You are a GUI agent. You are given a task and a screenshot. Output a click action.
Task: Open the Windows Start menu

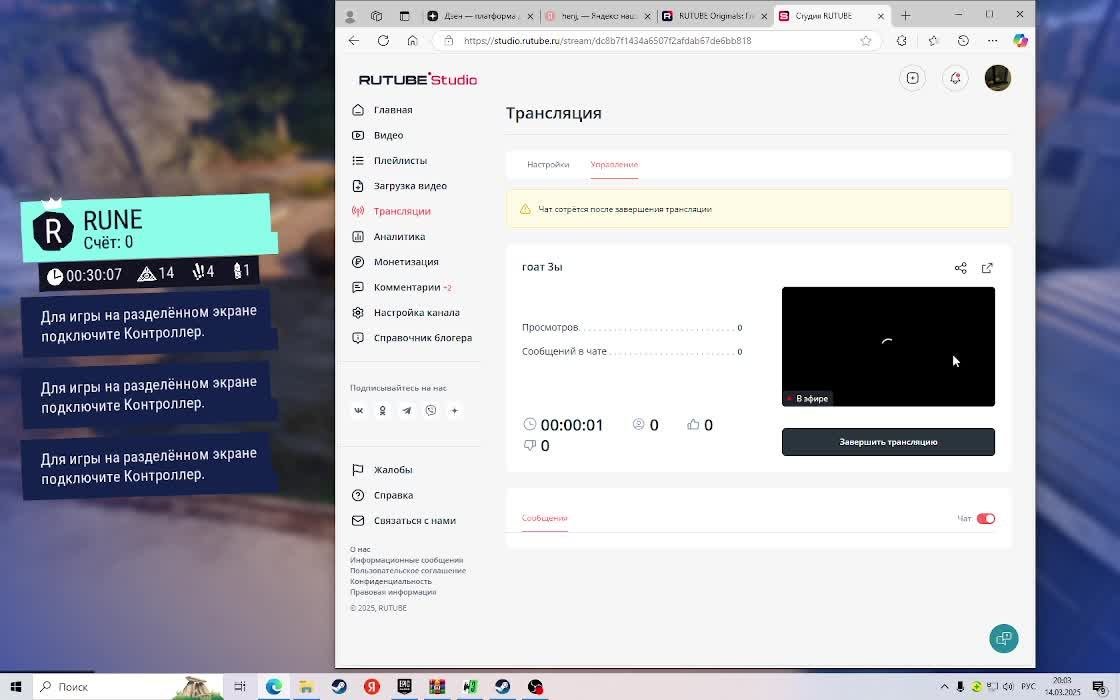pos(16,686)
